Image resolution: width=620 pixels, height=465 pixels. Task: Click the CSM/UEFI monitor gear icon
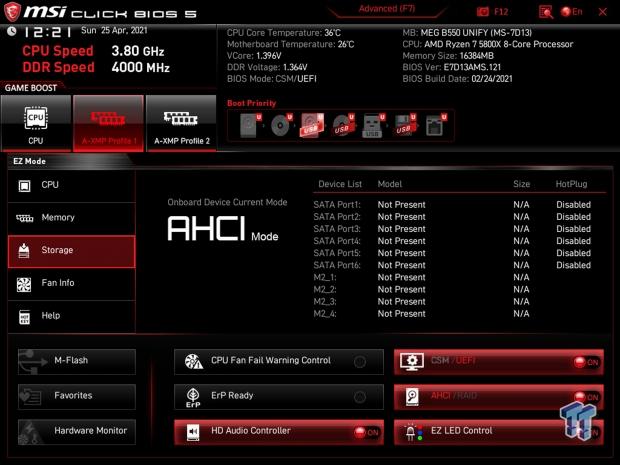point(412,361)
